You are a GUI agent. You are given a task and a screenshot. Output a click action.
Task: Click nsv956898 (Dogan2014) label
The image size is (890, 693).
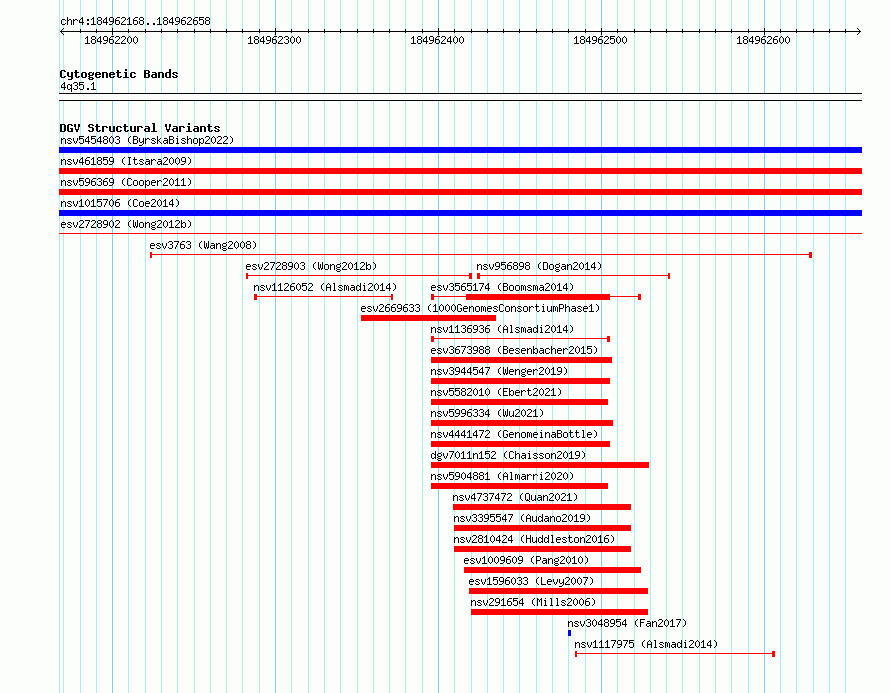pyautogui.click(x=539, y=266)
